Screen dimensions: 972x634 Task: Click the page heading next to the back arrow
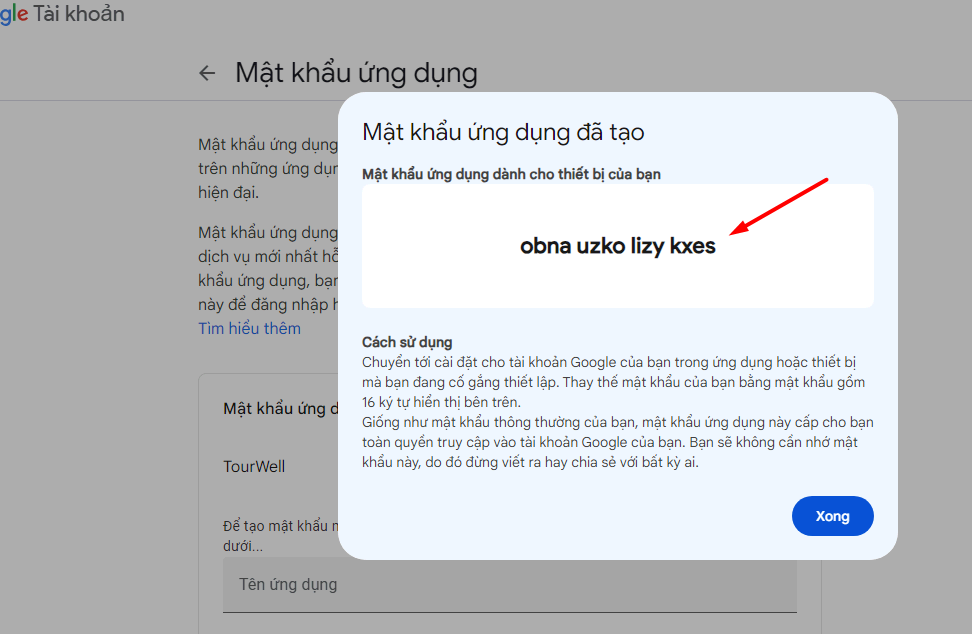(356, 73)
